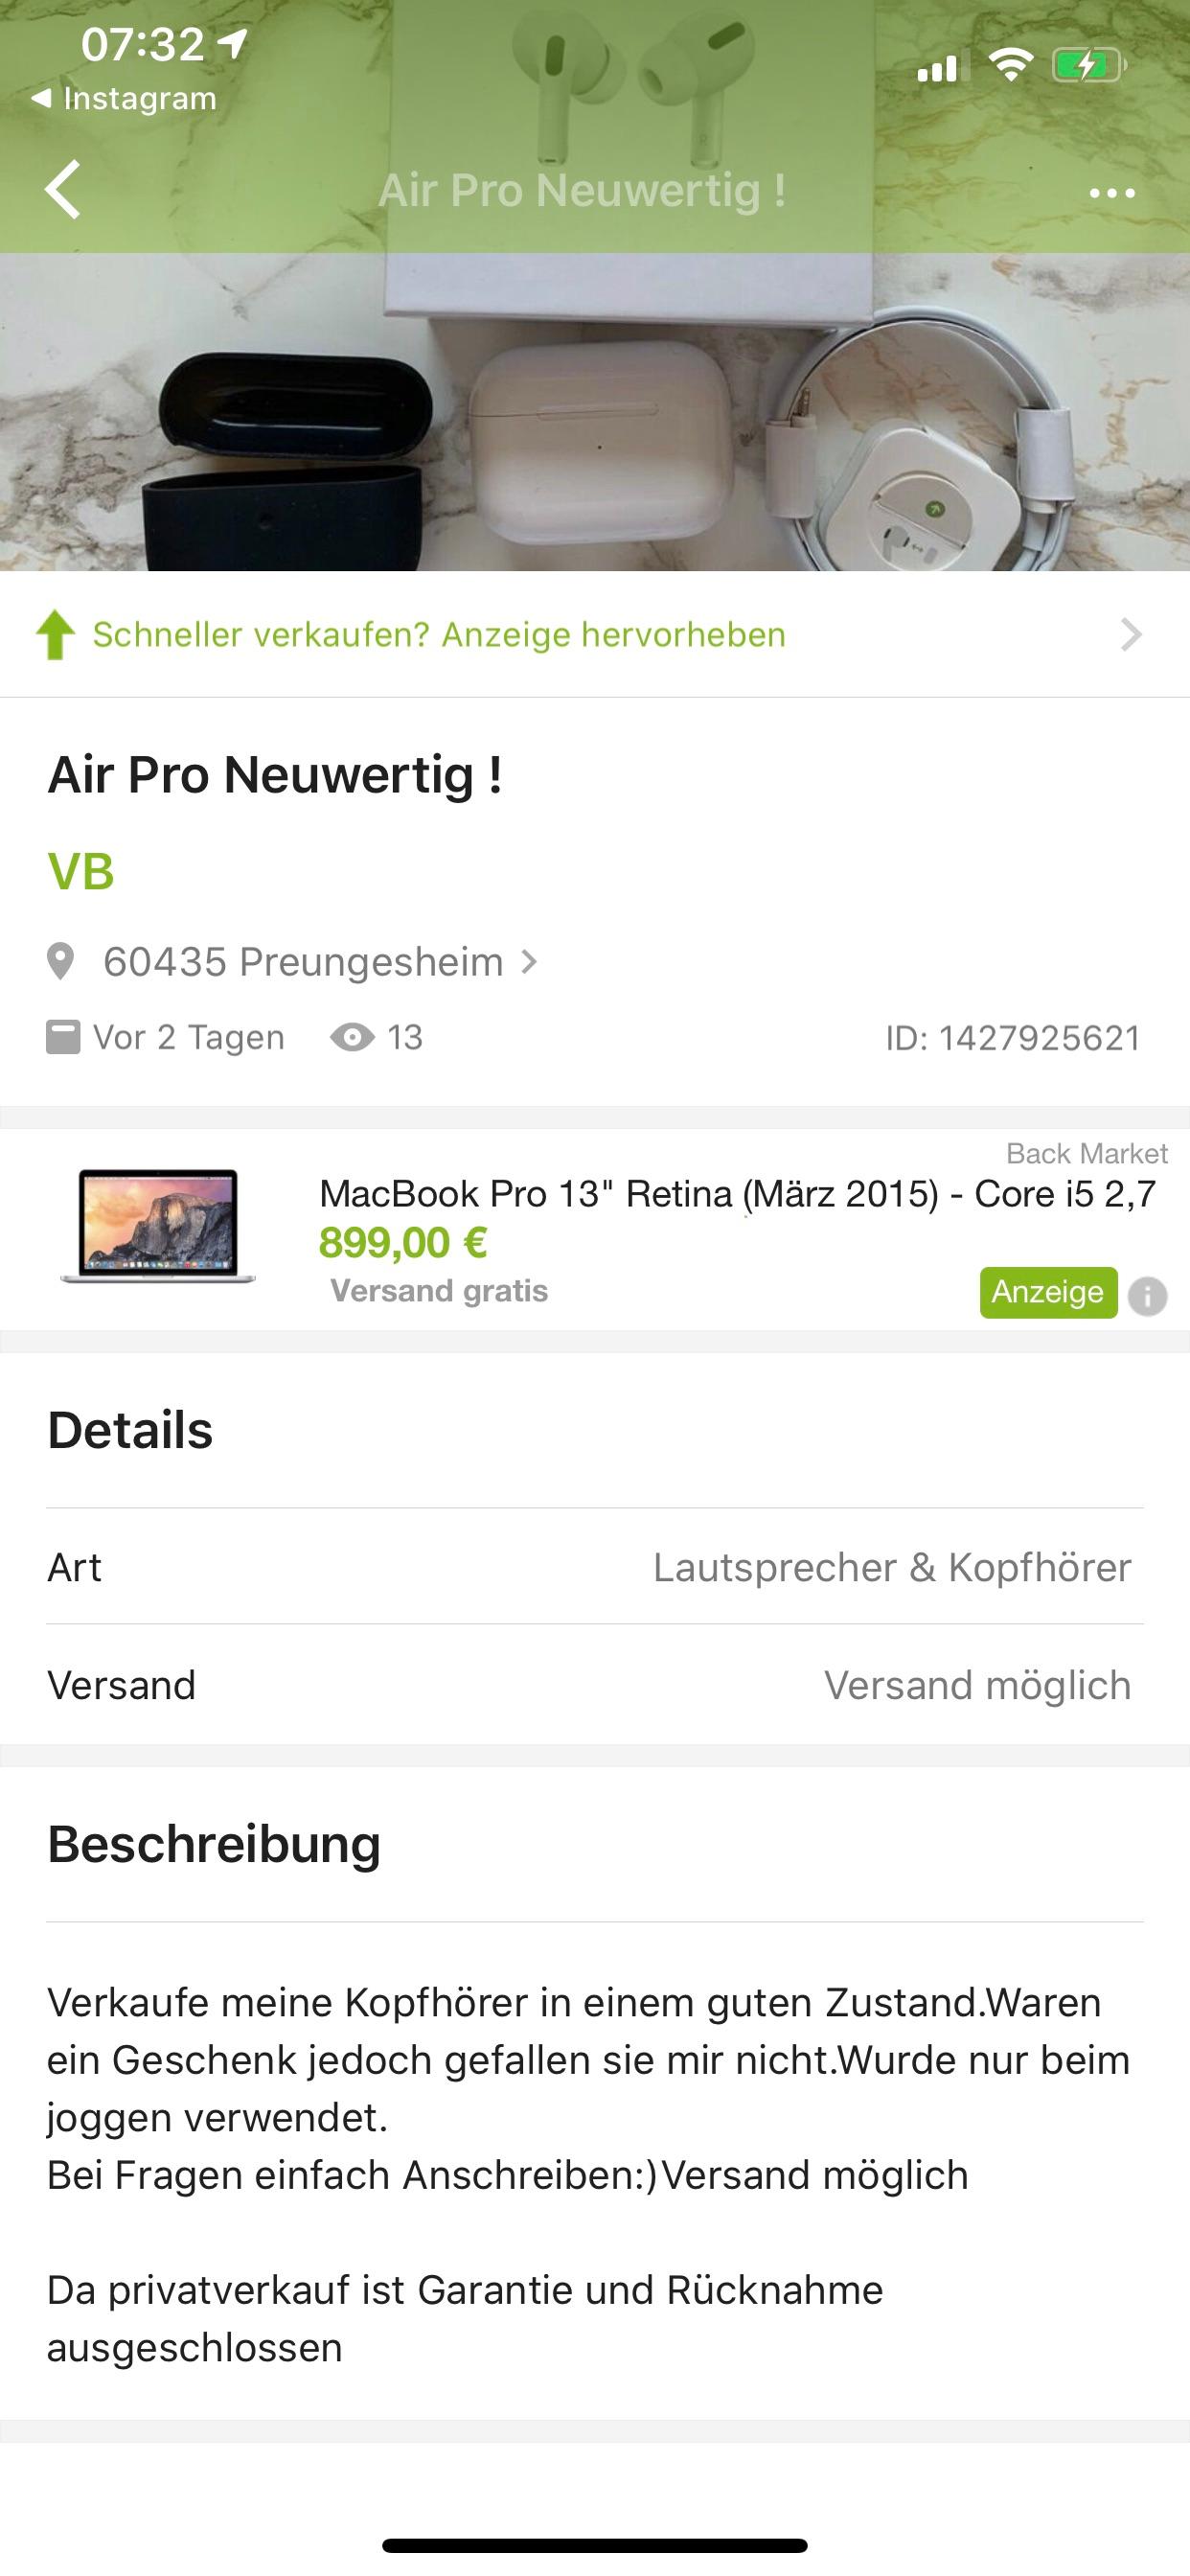The height and width of the screenshot is (2576, 1190).
Task: Tap the Back Market advertiser label
Action: (1086, 1154)
